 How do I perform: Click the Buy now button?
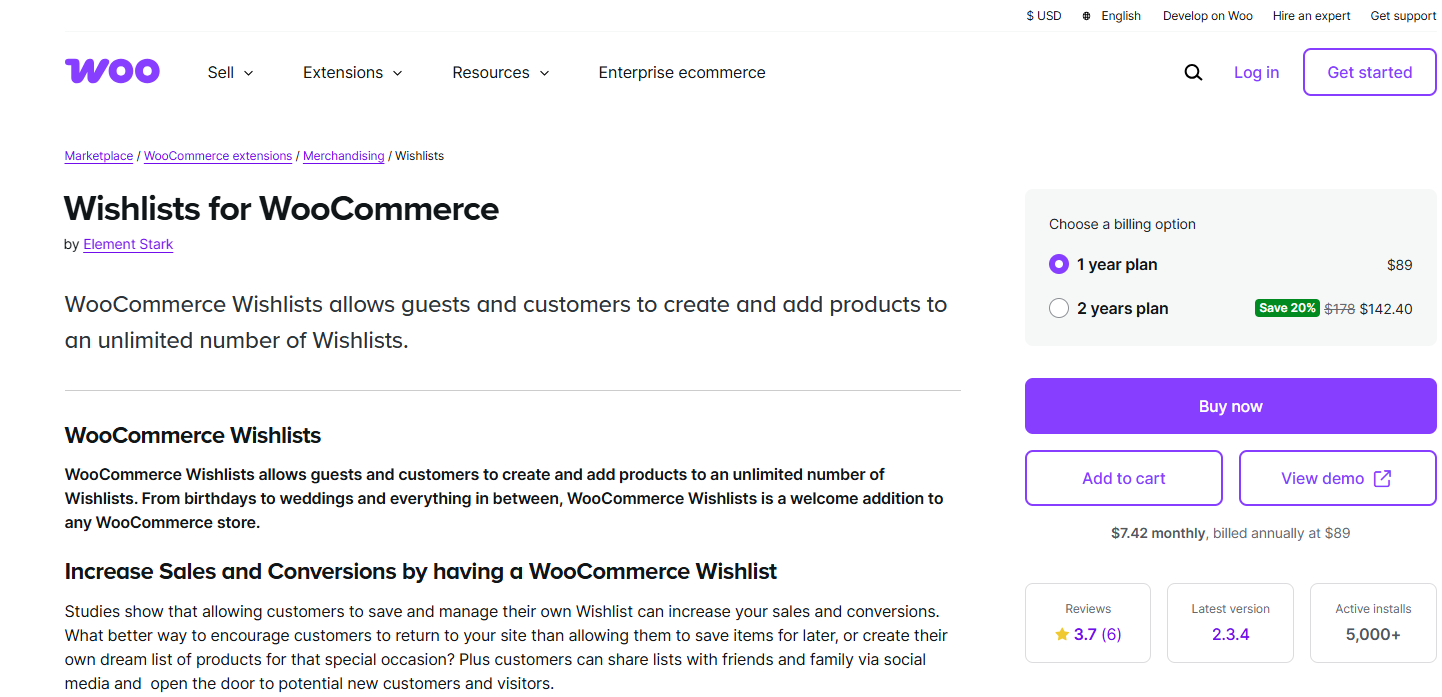1230,406
